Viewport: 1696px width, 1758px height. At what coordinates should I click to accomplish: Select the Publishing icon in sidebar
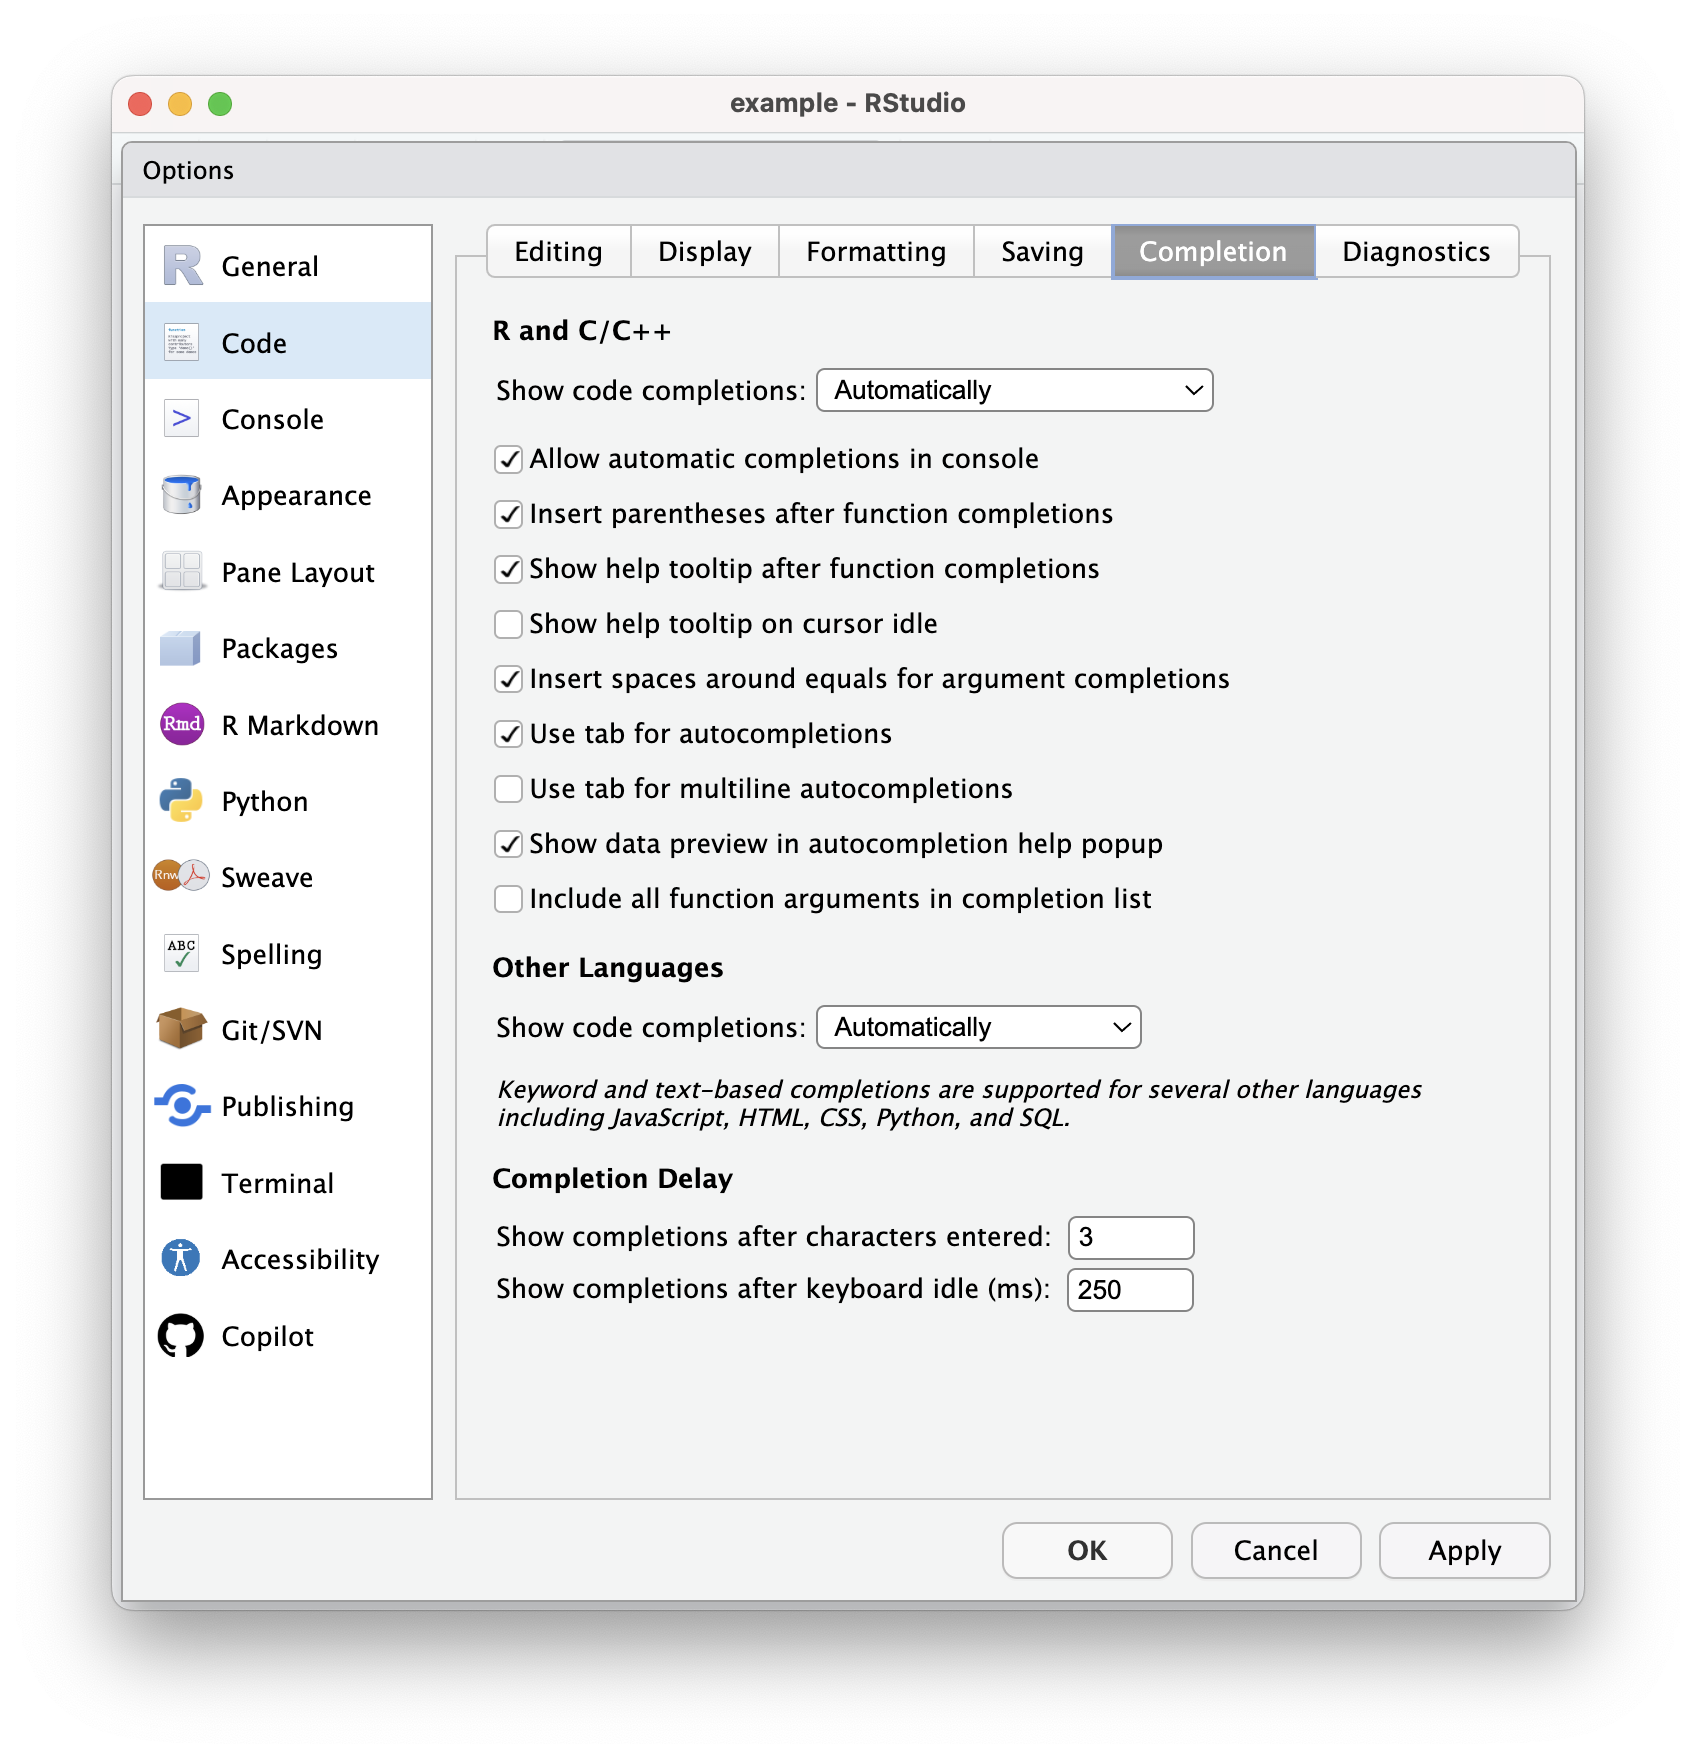click(x=181, y=1106)
